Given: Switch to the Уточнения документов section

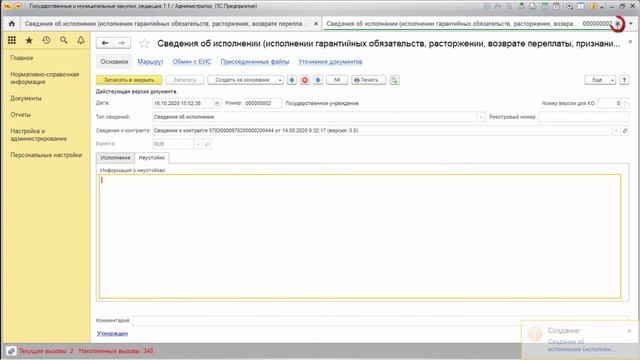Looking at the screenshot, I should click(330, 62).
